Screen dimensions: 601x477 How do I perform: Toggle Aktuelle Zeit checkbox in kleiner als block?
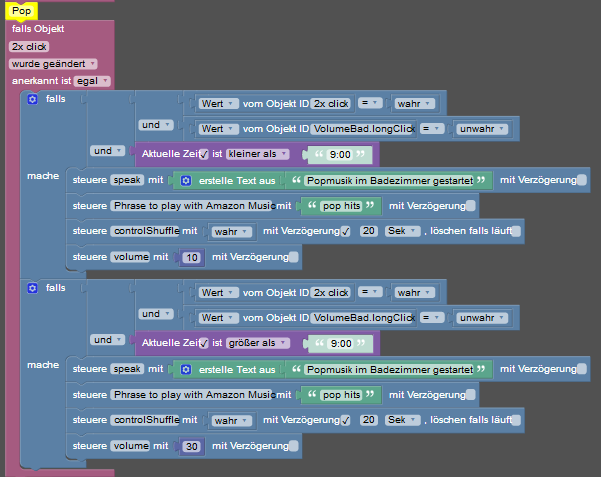[x=204, y=154]
